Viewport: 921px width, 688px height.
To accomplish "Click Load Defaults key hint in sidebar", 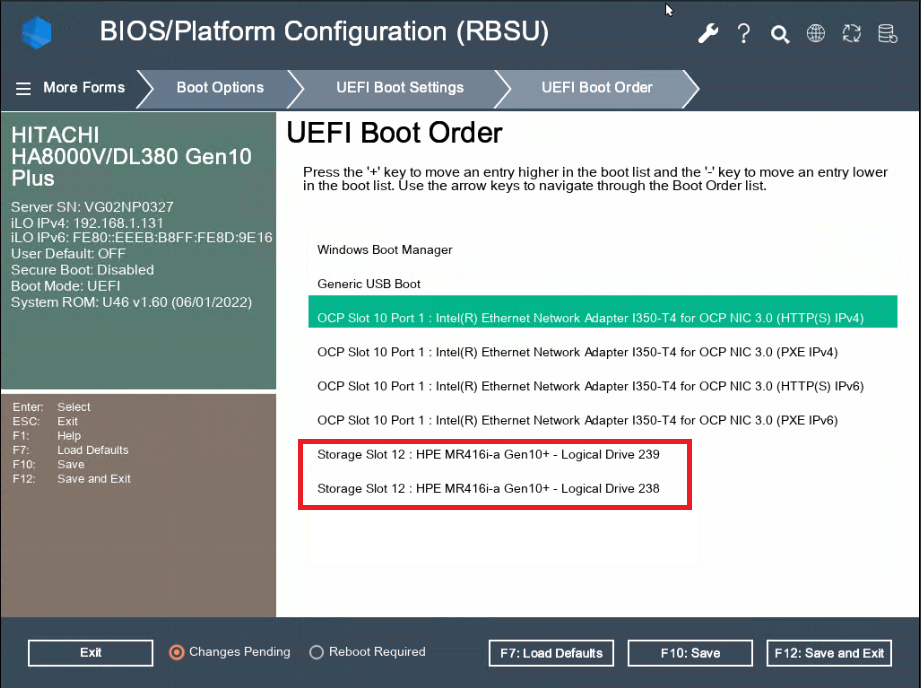I will coord(70,450).
